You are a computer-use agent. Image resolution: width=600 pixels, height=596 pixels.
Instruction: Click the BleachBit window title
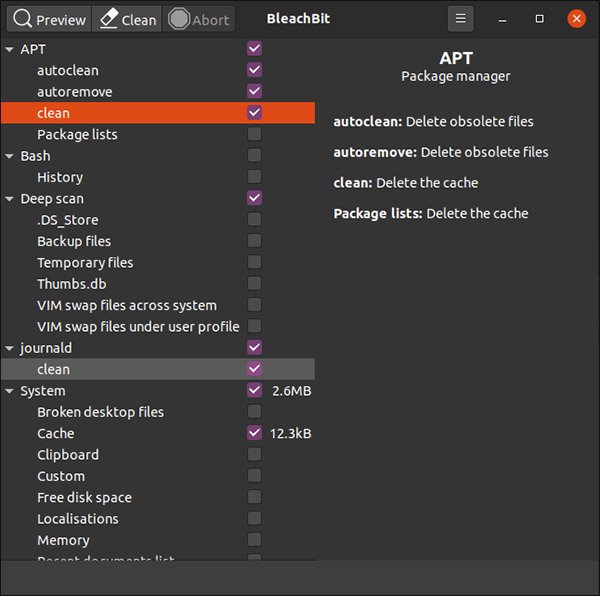click(298, 19)
